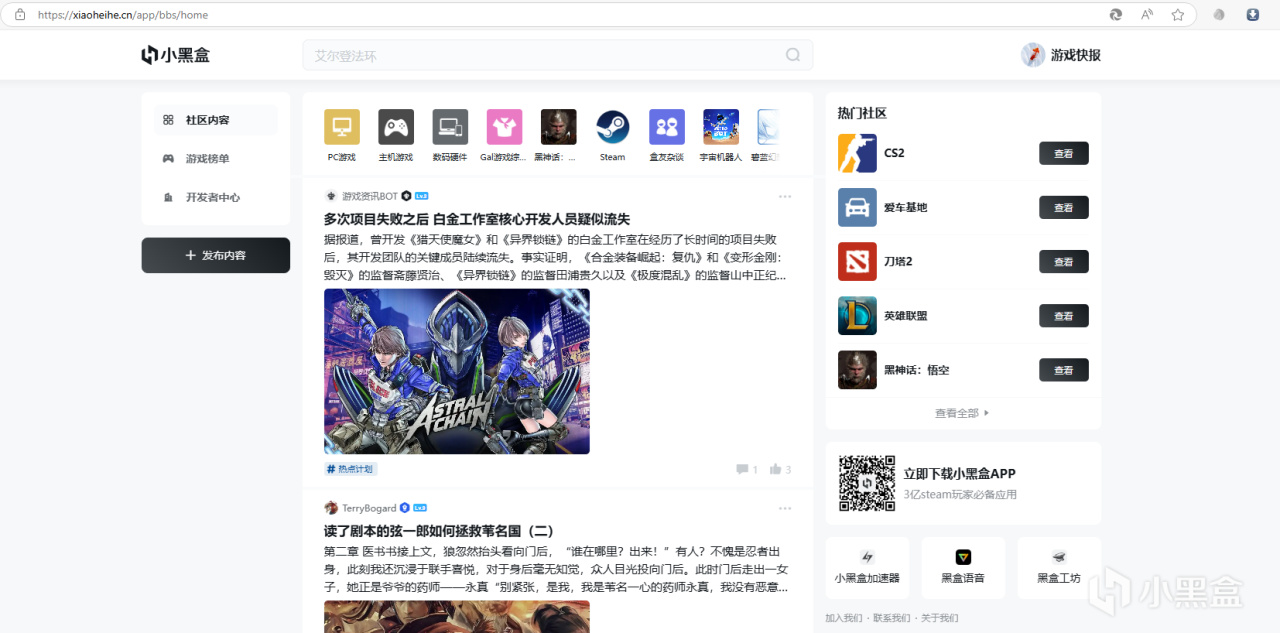Click the 刀塔2 Dota icon
The image size is (1280, 633).
[857, 261]
